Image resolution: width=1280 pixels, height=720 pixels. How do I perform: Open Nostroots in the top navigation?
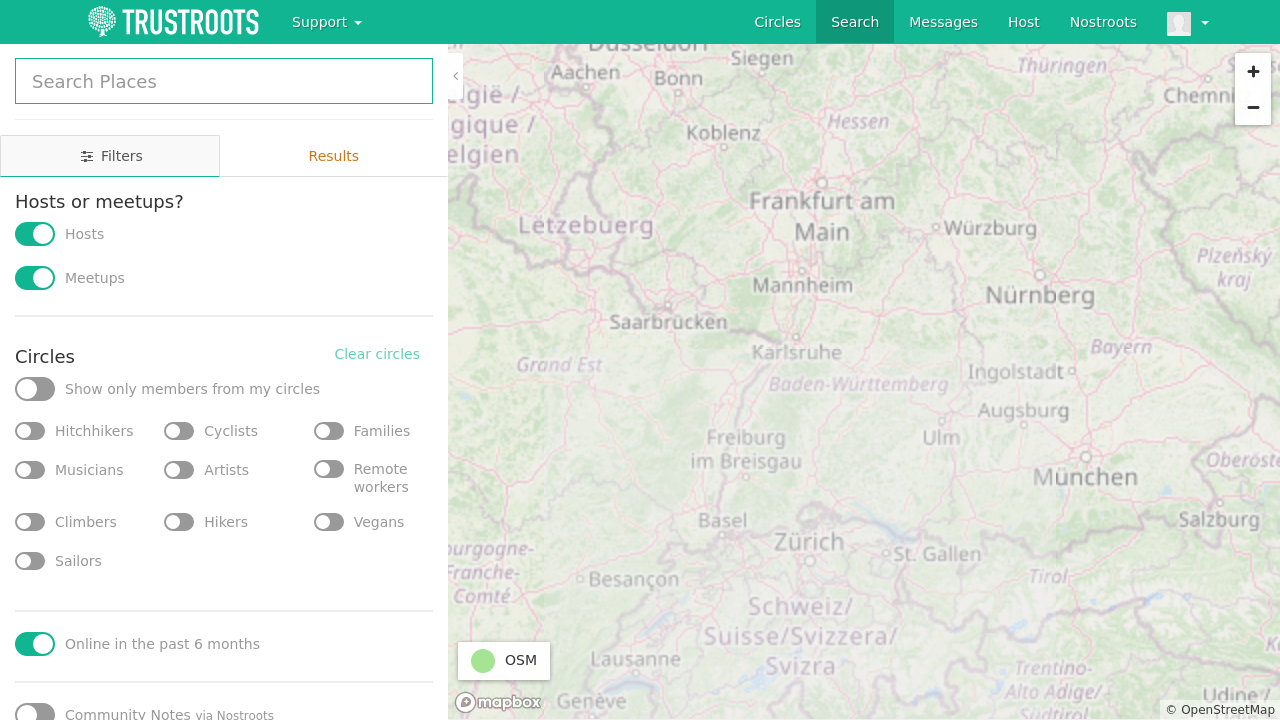point(1103,22)
